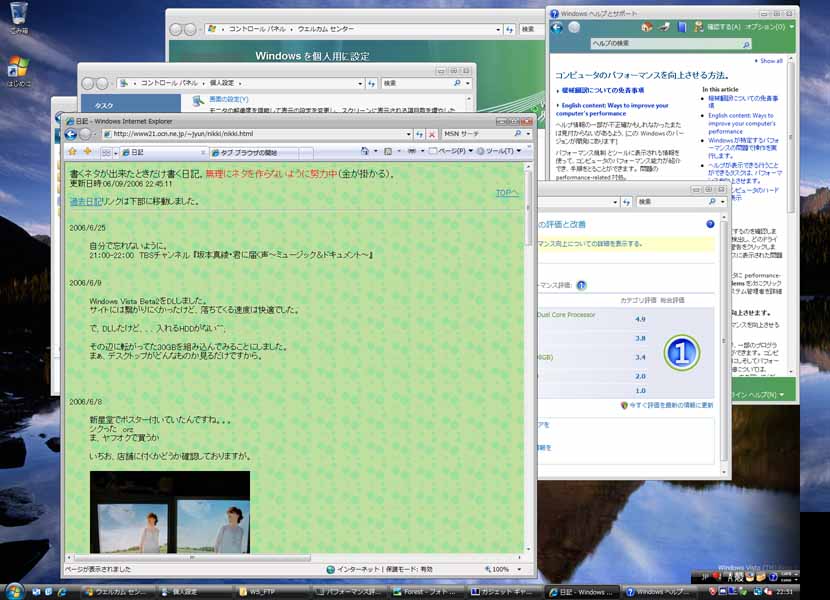Screen dimensions: 830x600
Task: Stop loading with the red X in Internet Explorer
Action: tap(432, 135)
